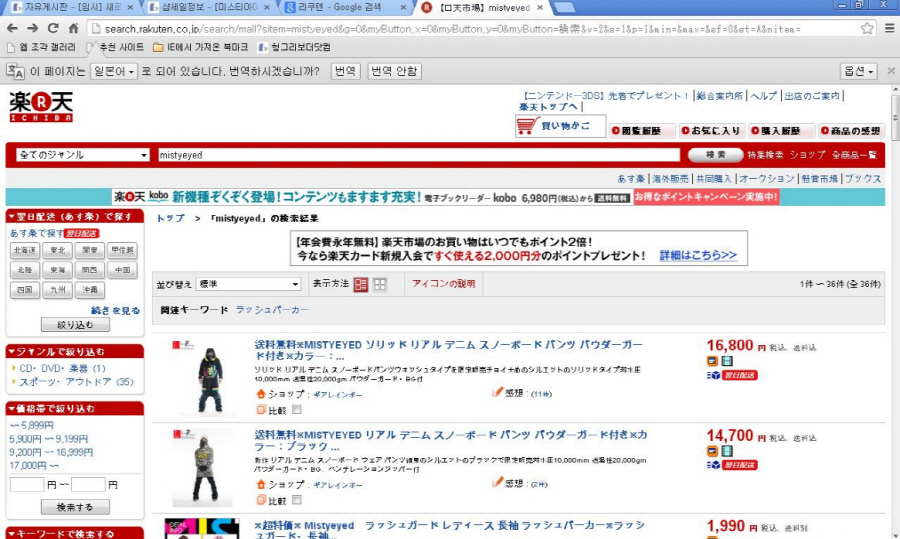Switch to list display view icon
The image size is (900, 539).
coord(360,284)
